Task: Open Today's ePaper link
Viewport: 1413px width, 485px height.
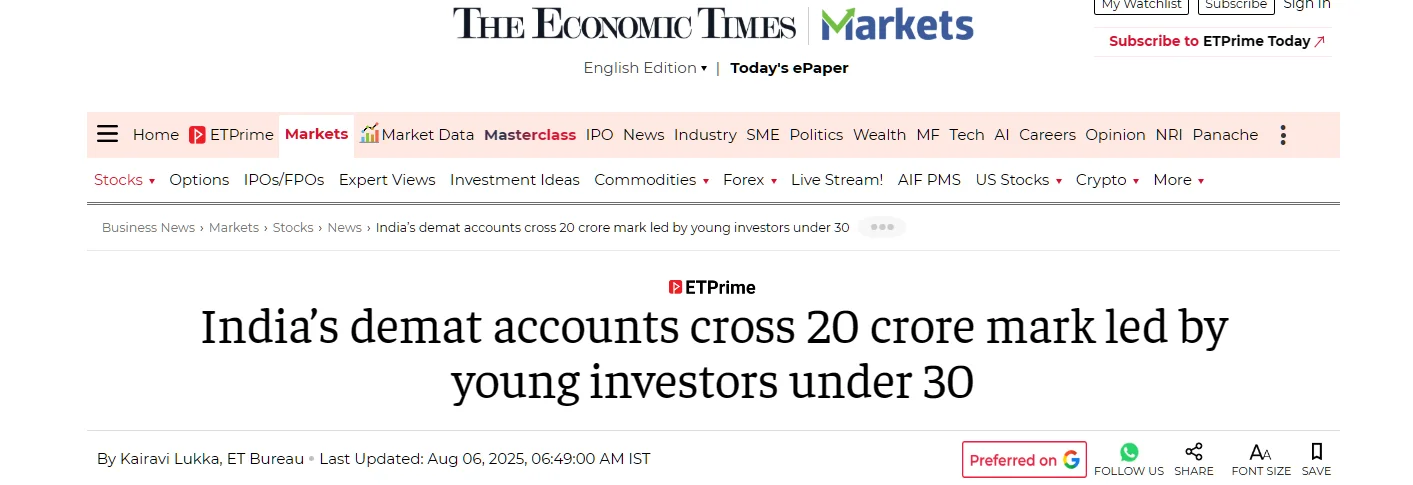Action: point(789,68)
